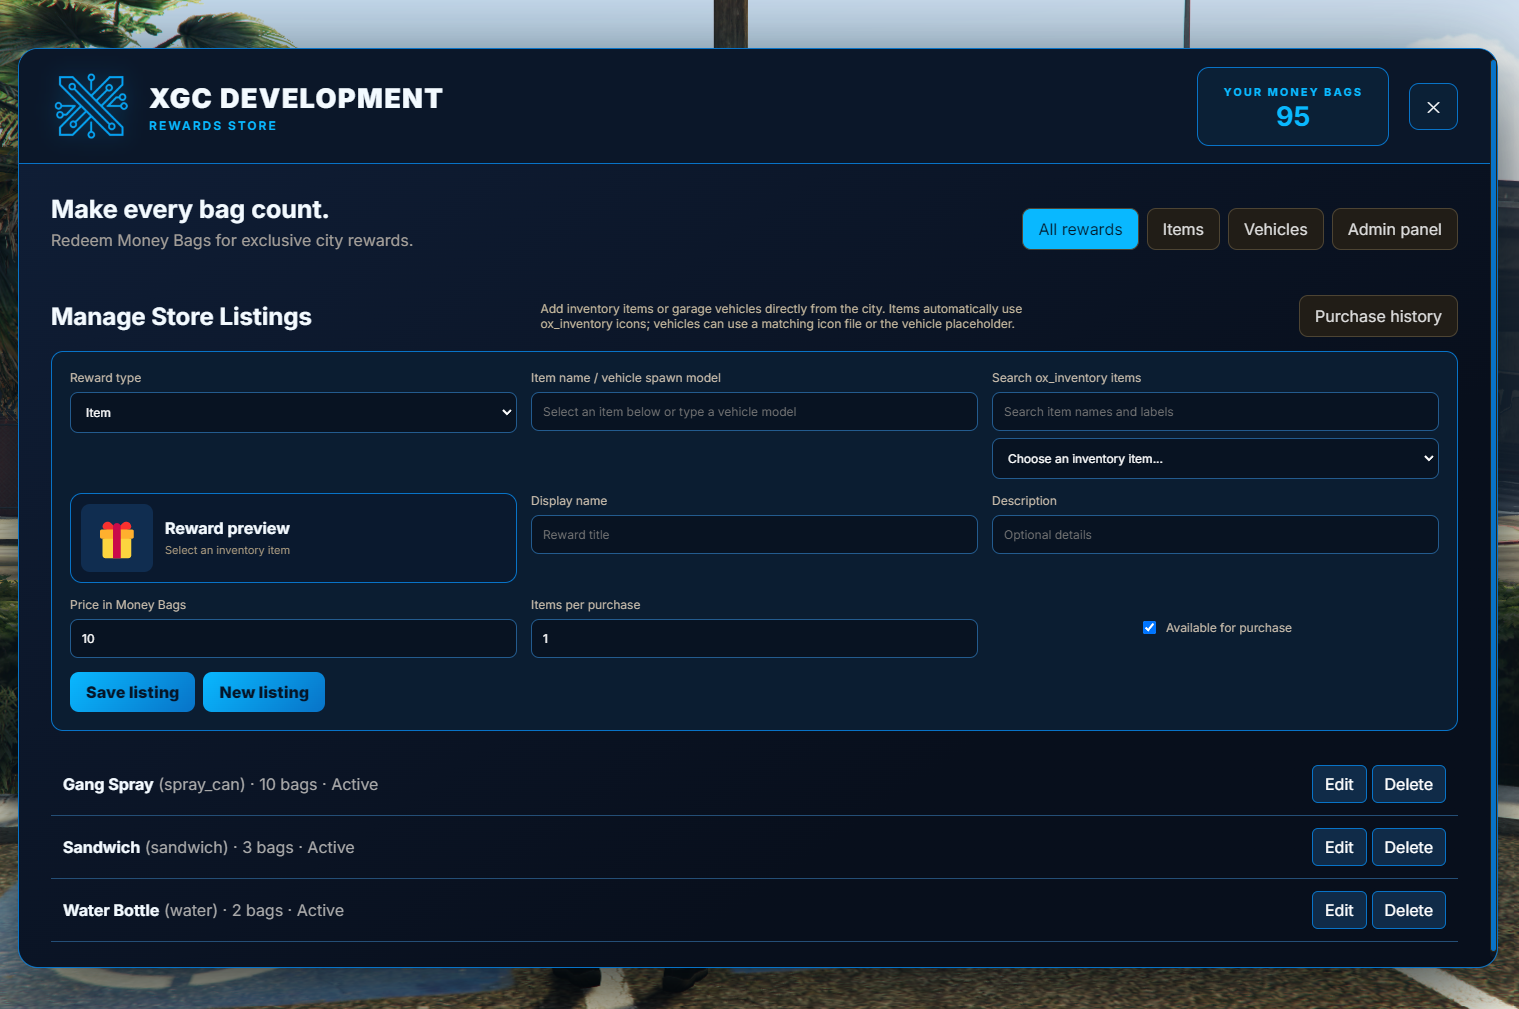This screenshot has width=1519, height=1009.
Task: Click the Gang Spray (spray_can) row text
Action: coord(220,784)
